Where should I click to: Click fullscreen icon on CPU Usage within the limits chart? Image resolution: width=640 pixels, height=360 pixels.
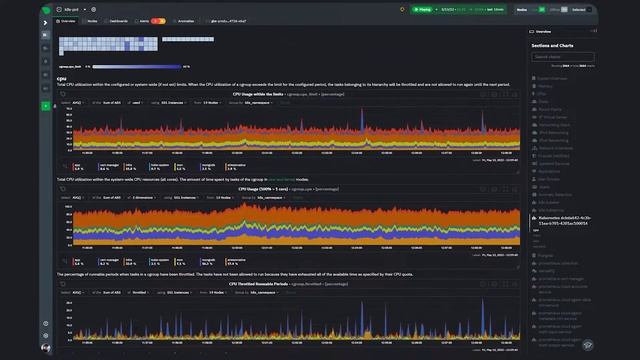click(505, 94)
